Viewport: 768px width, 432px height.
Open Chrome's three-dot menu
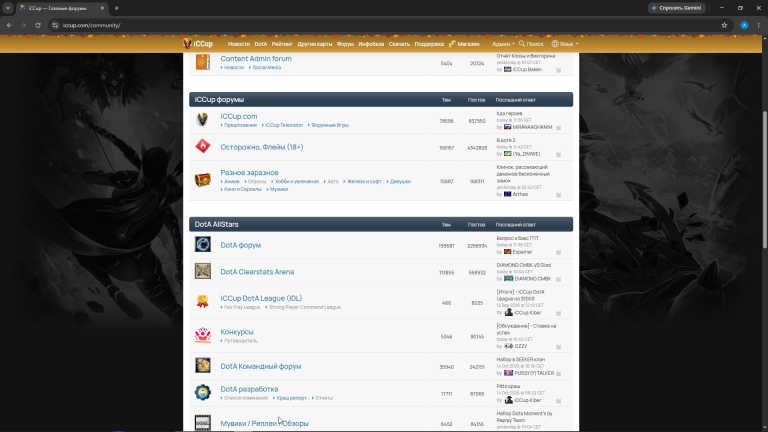[759, 25]
